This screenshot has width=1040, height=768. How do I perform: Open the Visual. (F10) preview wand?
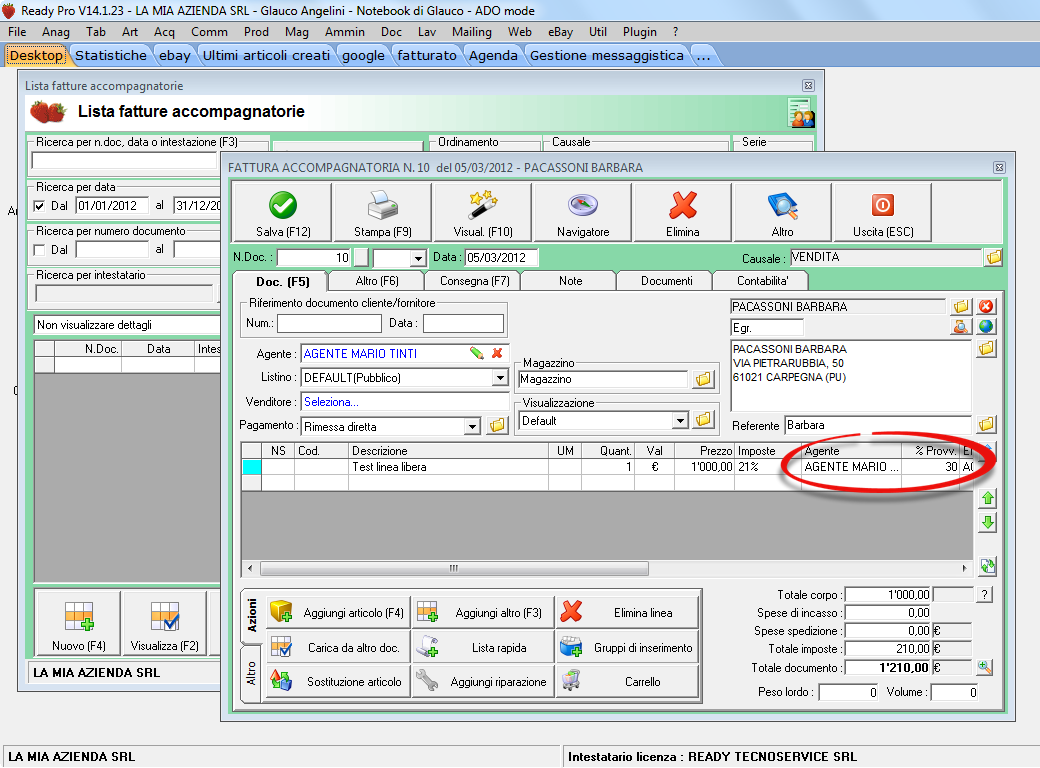483,213
